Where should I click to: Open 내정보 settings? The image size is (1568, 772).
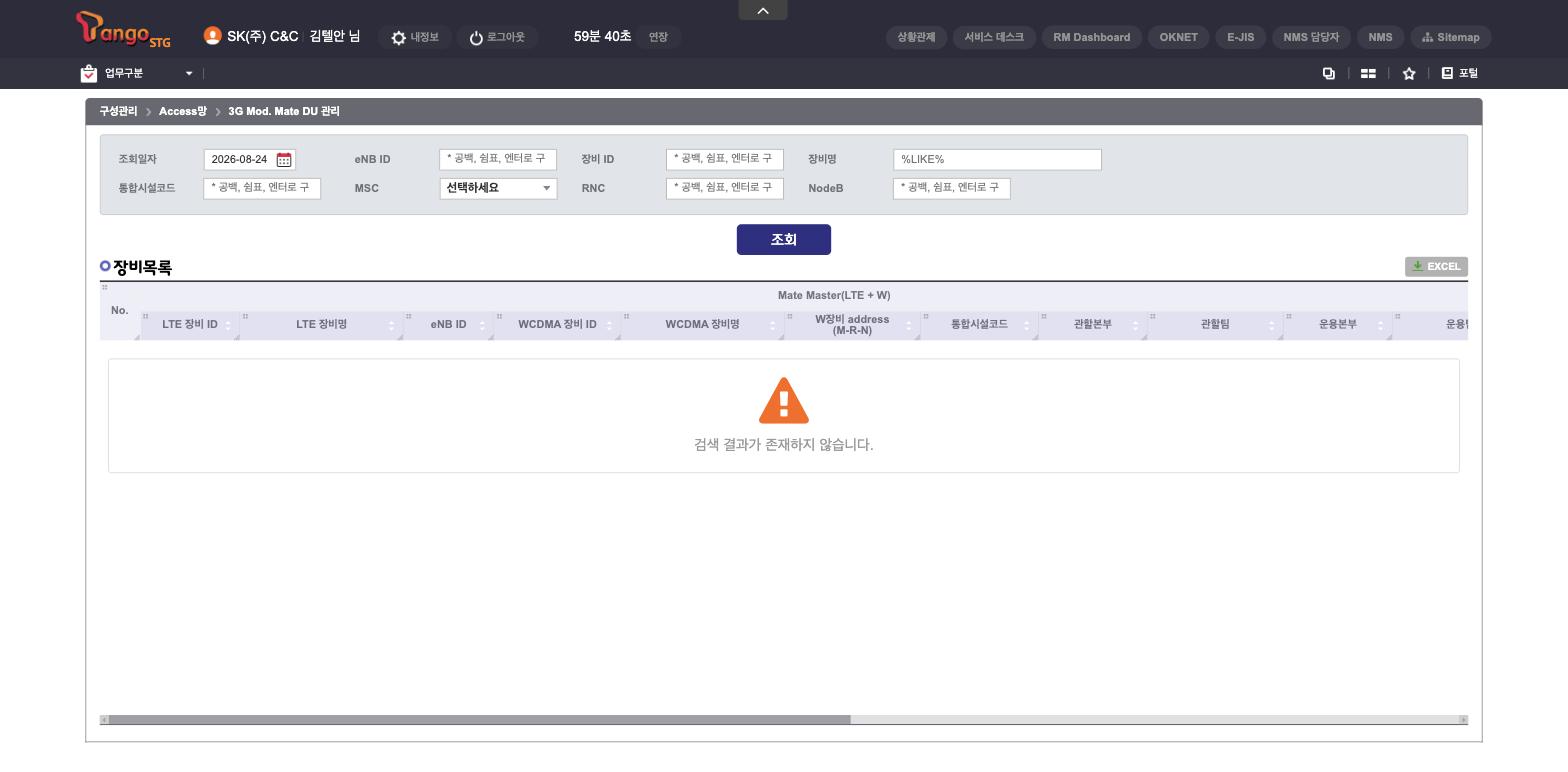pyautogui.click(x=415, y=37)
